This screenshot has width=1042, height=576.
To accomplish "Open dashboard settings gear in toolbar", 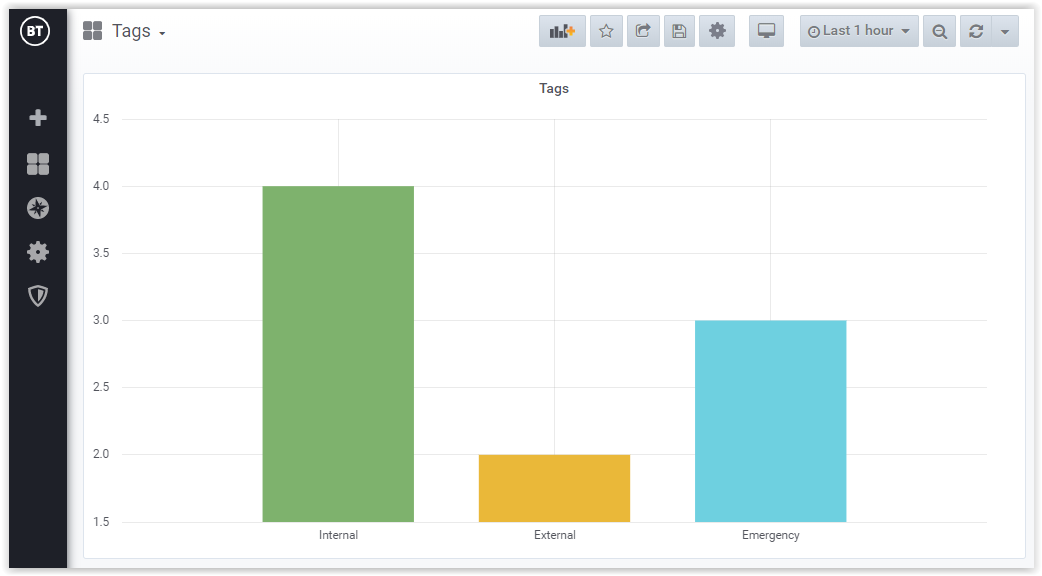I will (717, 31).
